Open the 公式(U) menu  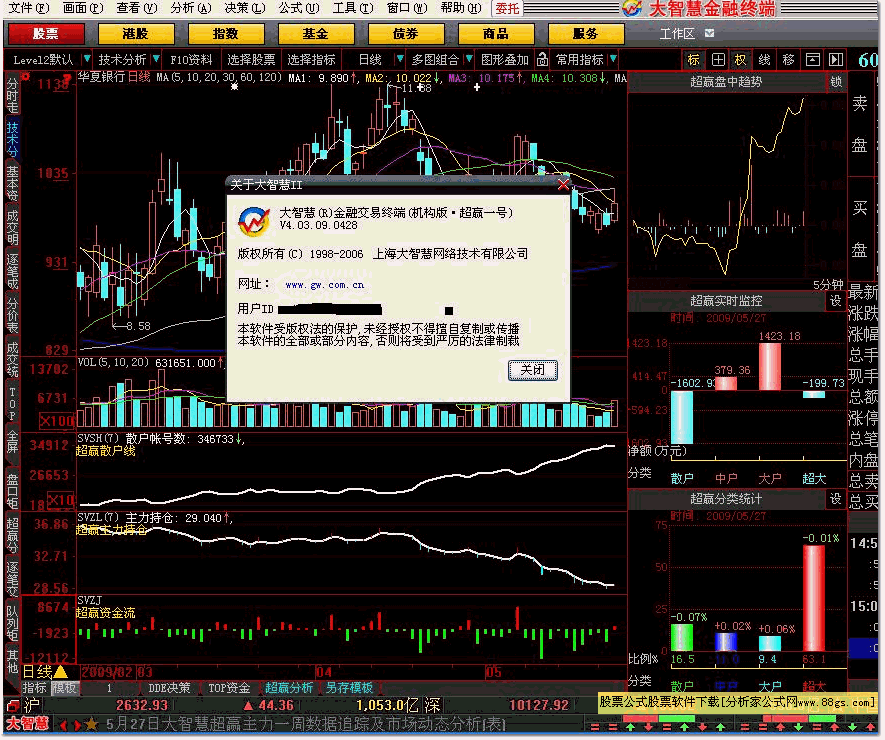point(299,8)
